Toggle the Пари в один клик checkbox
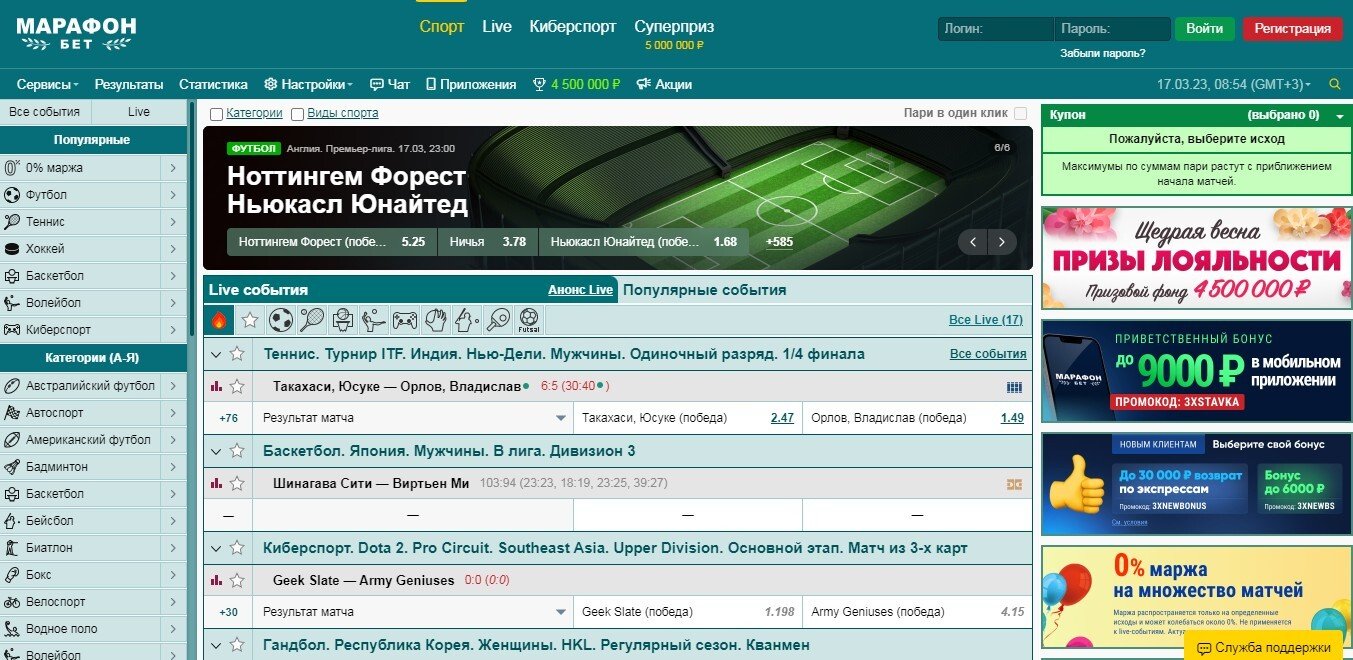This screenshot has height=660, width=1353. [x=1020, y=114]
